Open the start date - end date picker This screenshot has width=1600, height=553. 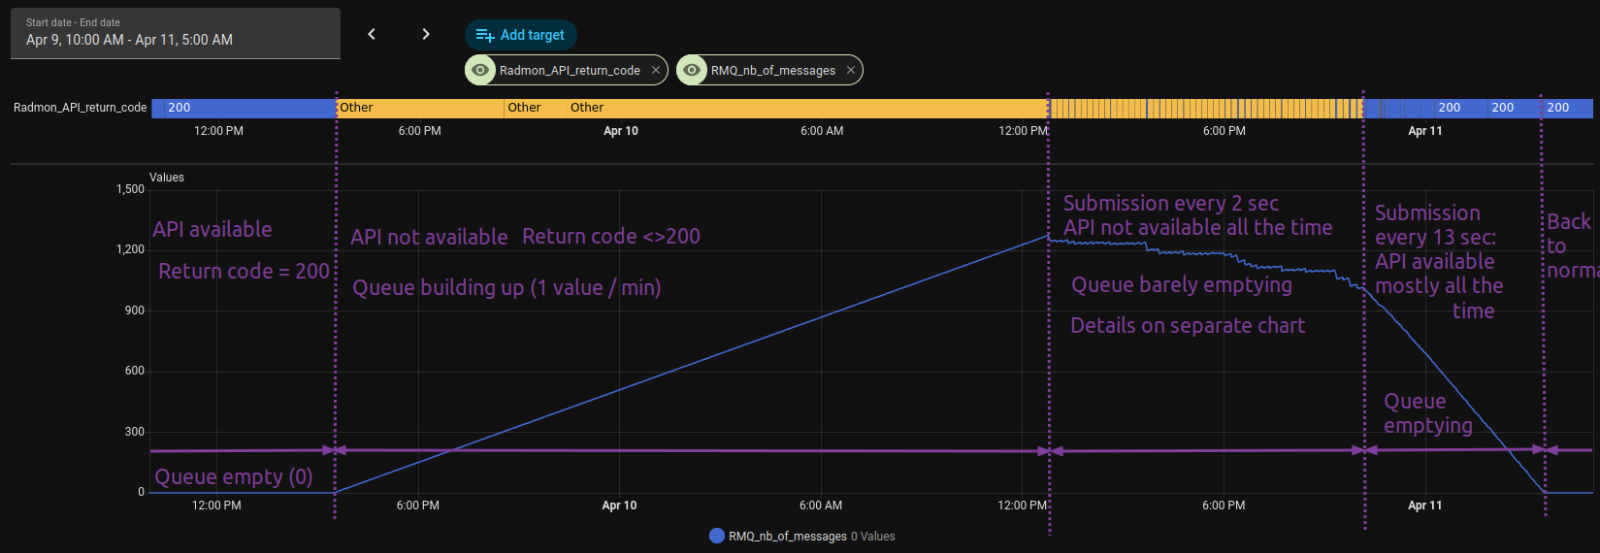click(x=175, y=33)
